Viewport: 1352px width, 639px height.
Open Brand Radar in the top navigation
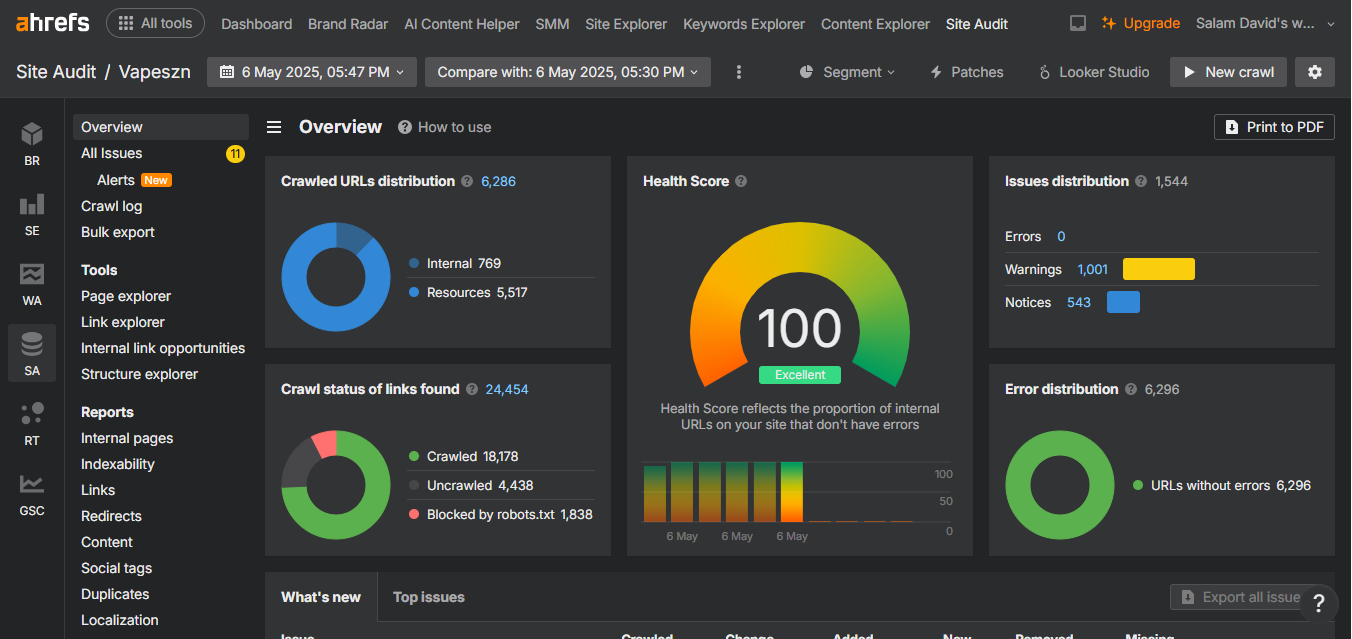tap(348, 24)
